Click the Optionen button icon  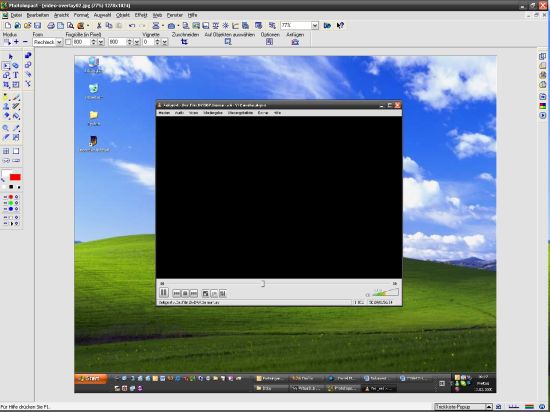click(269, 42)
